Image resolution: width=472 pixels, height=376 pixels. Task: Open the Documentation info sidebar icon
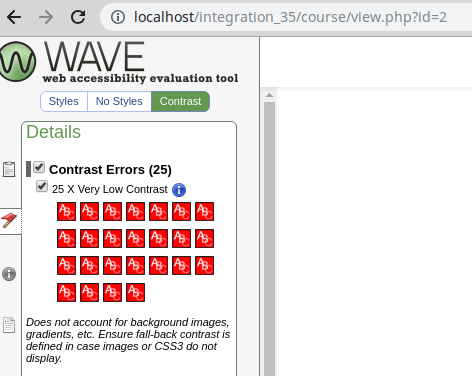[9, 274]
